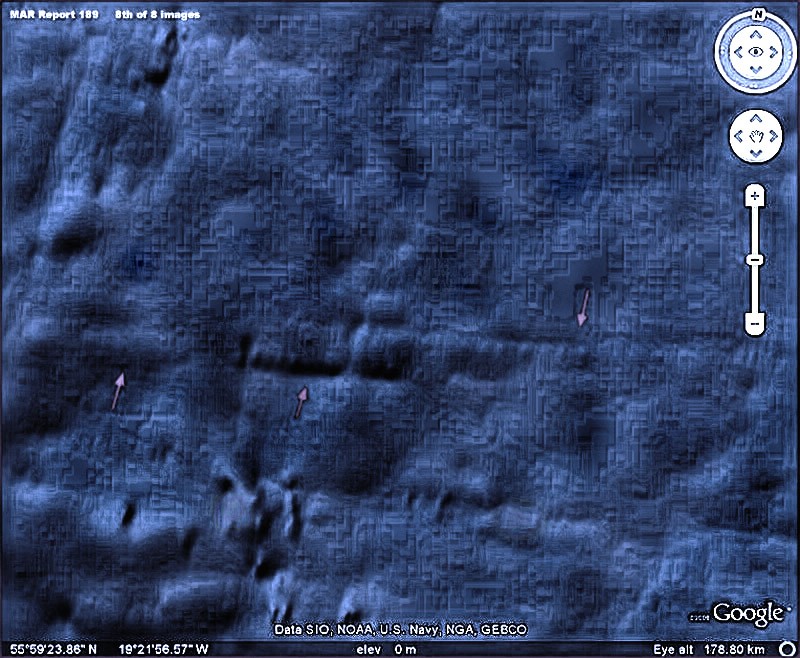Pan map right with move joystick arrow
Screen dimensions: 800x658
pyautogui.click(x=773, y=133)
